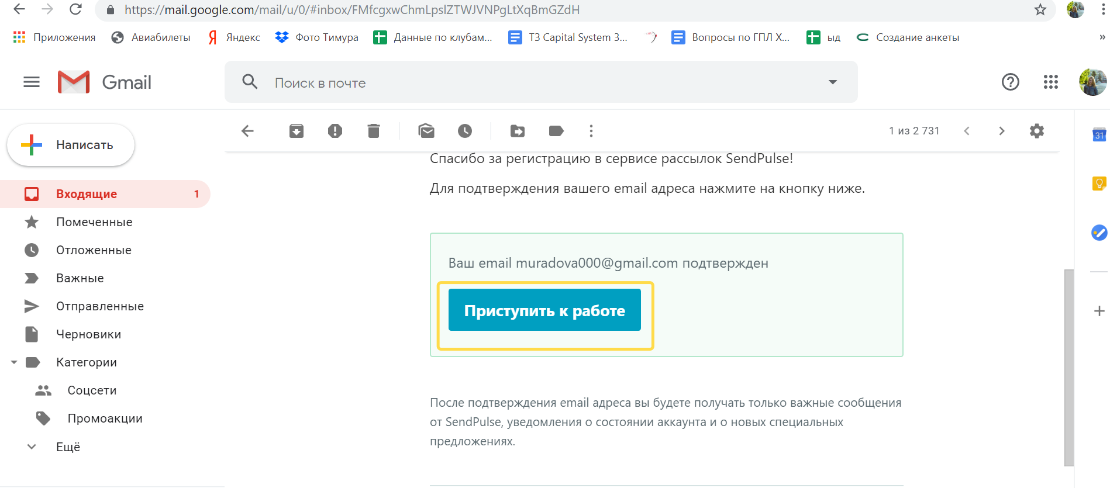The width and height of the screenshot is (1110, 488).
Task: Go back to the inbox list
Action: tap(248, 131)
